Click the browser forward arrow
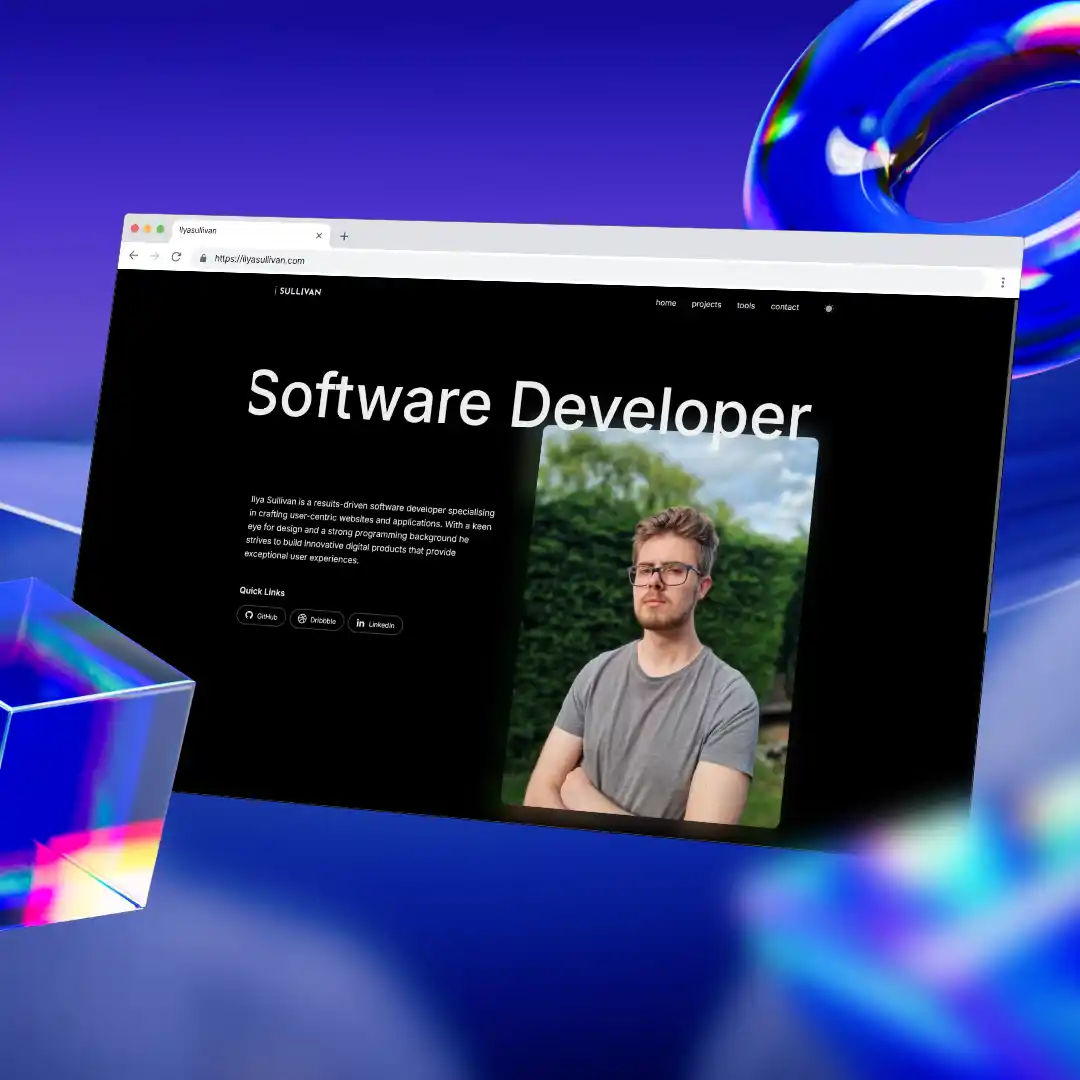This screenshot has width=1080, height=1080. pos(154,256)
